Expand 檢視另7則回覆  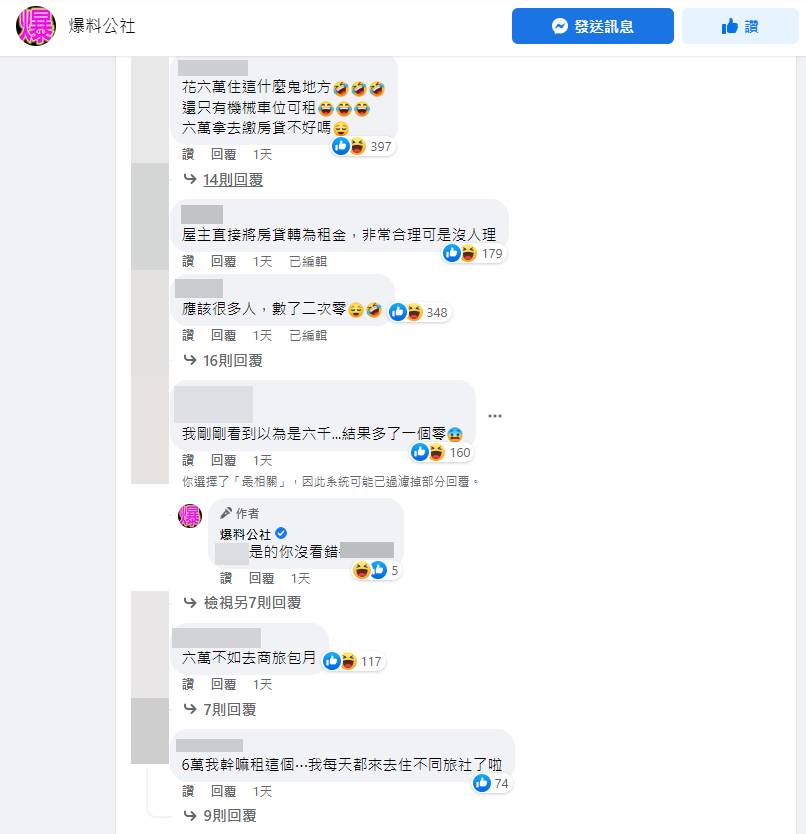(x=253, y=603)
